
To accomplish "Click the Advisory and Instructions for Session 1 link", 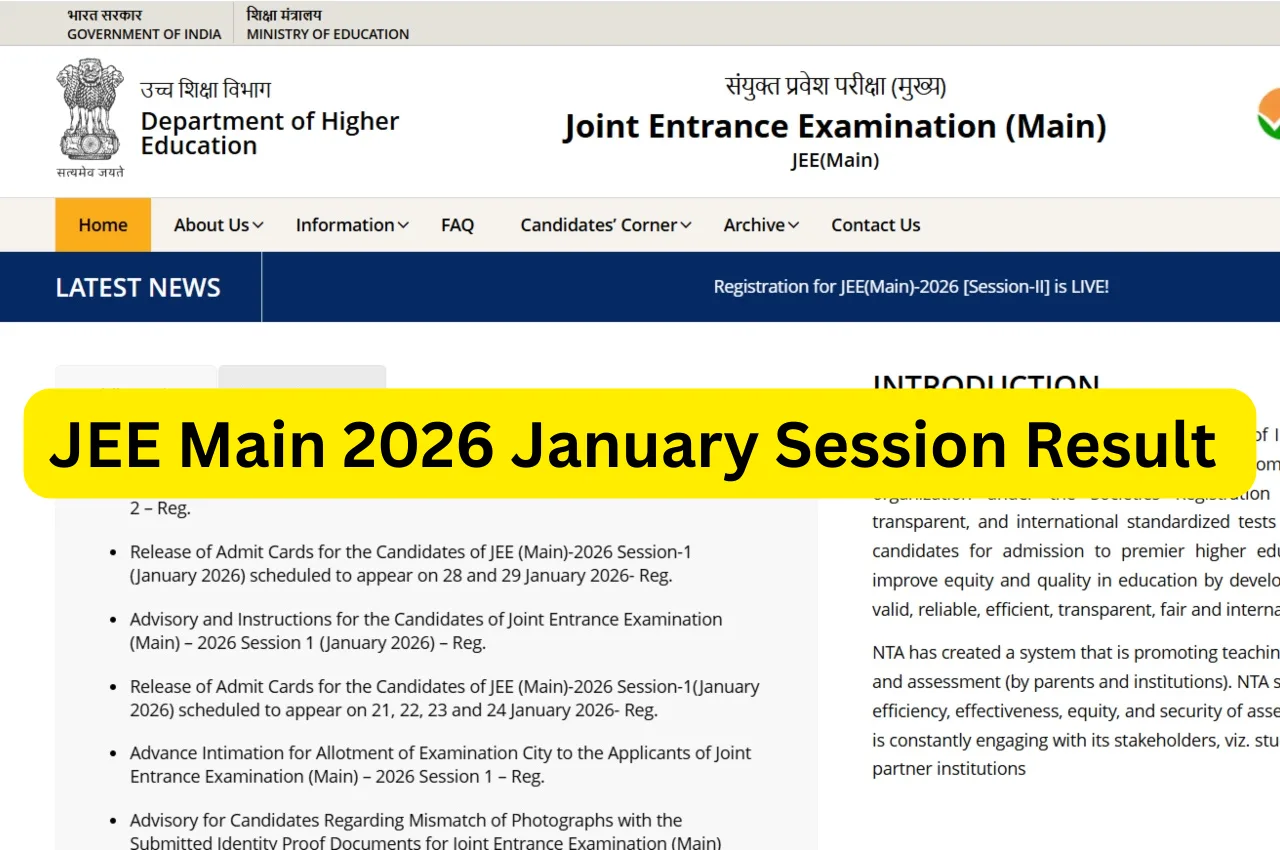I will (426, 631).
